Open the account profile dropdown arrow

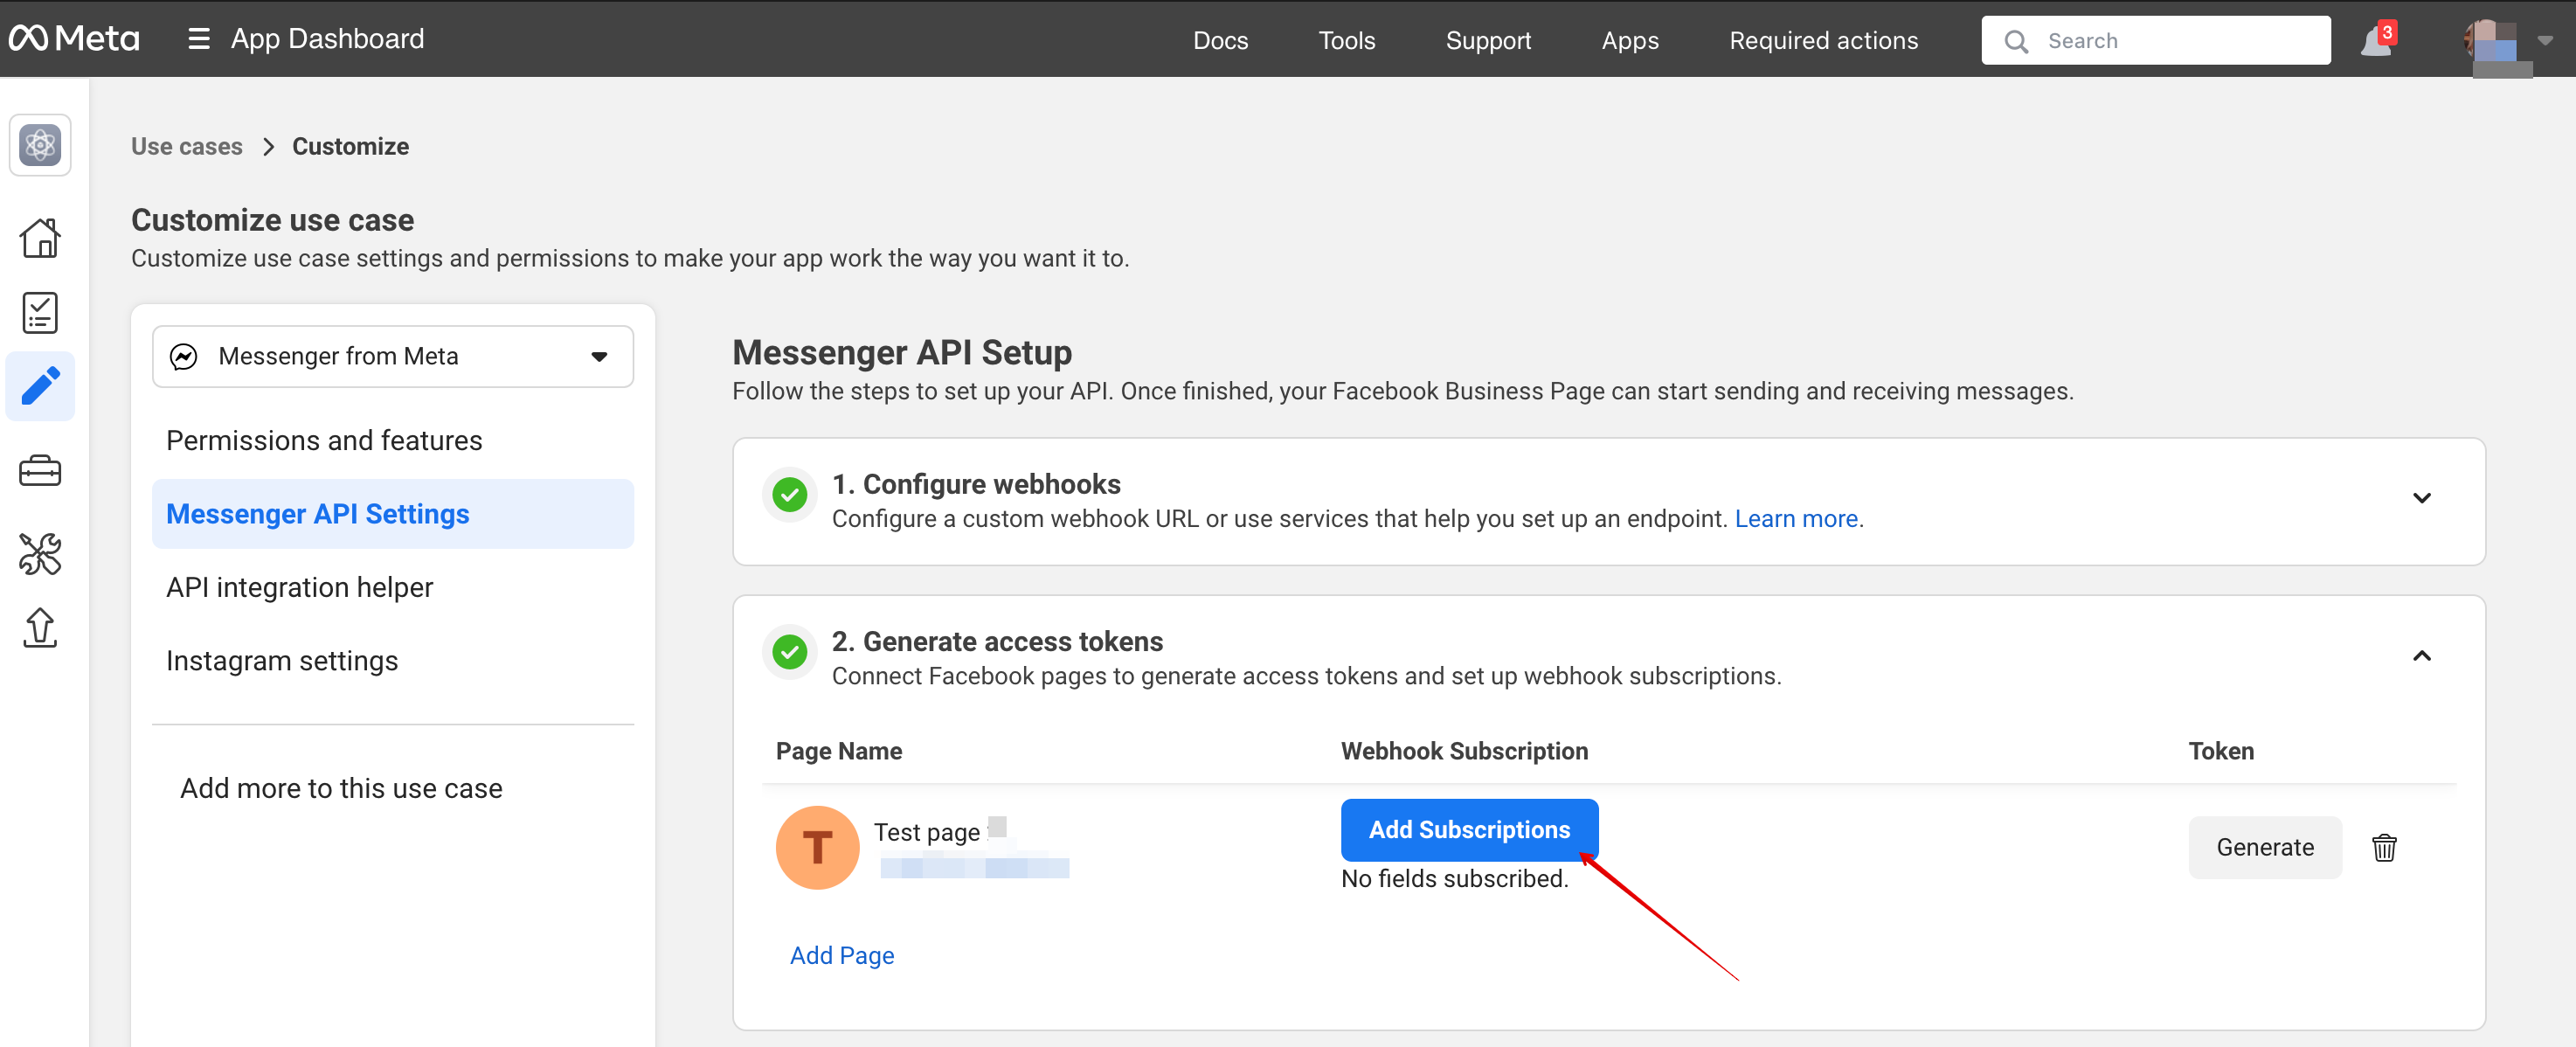(x=2545, y=41)
